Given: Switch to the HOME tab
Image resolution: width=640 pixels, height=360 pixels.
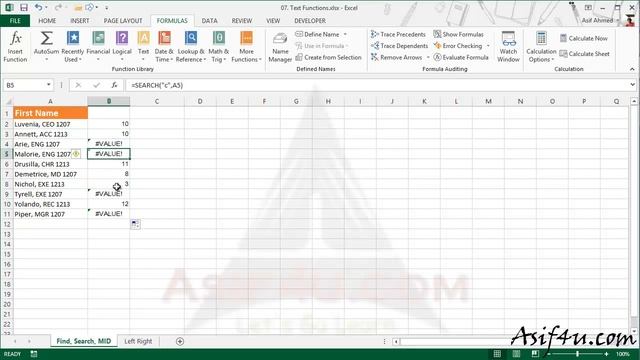Looking at the screenshot, I should click(47, 21).
